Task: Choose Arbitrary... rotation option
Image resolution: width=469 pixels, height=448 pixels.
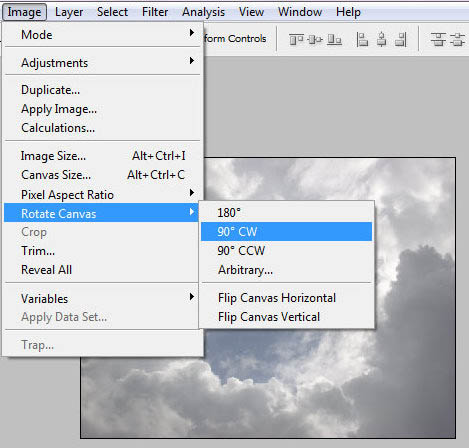Action: tap(287, 270)
